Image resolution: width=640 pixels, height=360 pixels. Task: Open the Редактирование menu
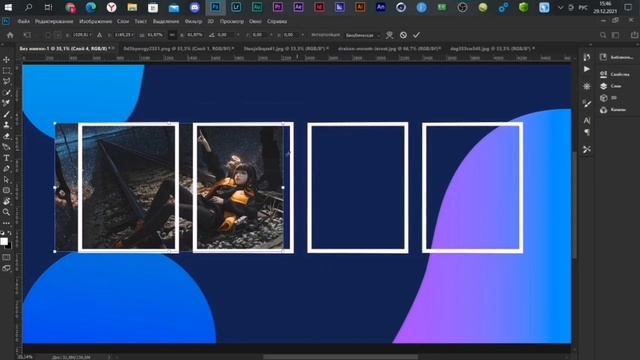[x=54, y=21]
